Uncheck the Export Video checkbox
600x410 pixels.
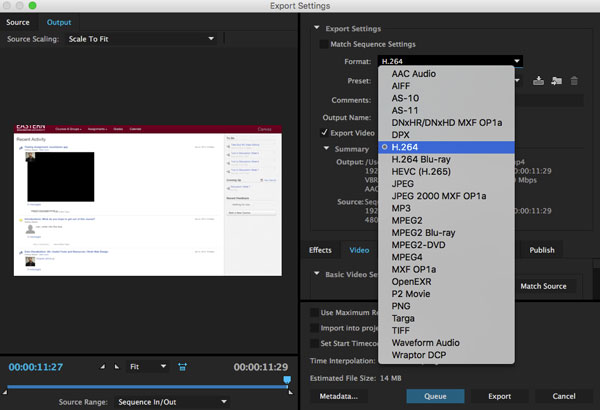tap(324, 133)
